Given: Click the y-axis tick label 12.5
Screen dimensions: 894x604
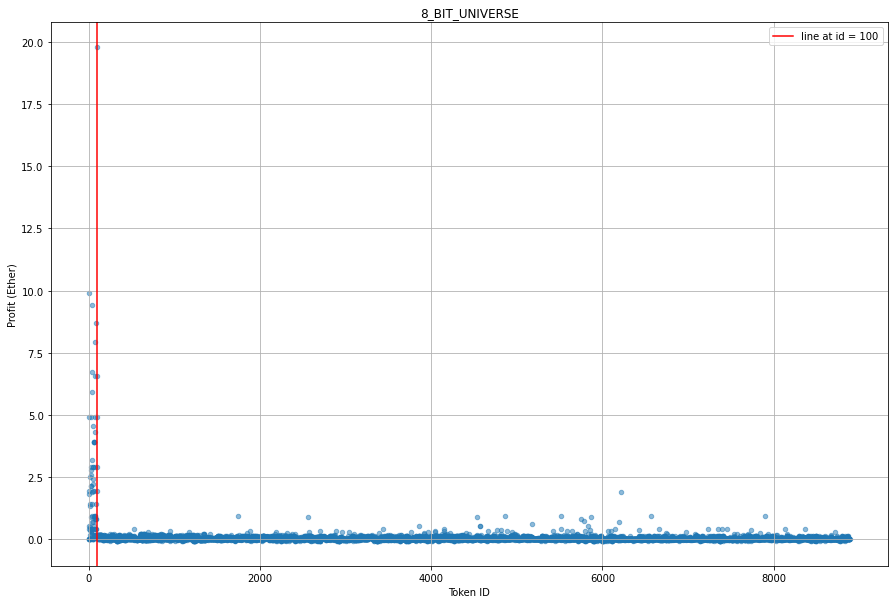Looking at the screenshot, I should (34, 229).
